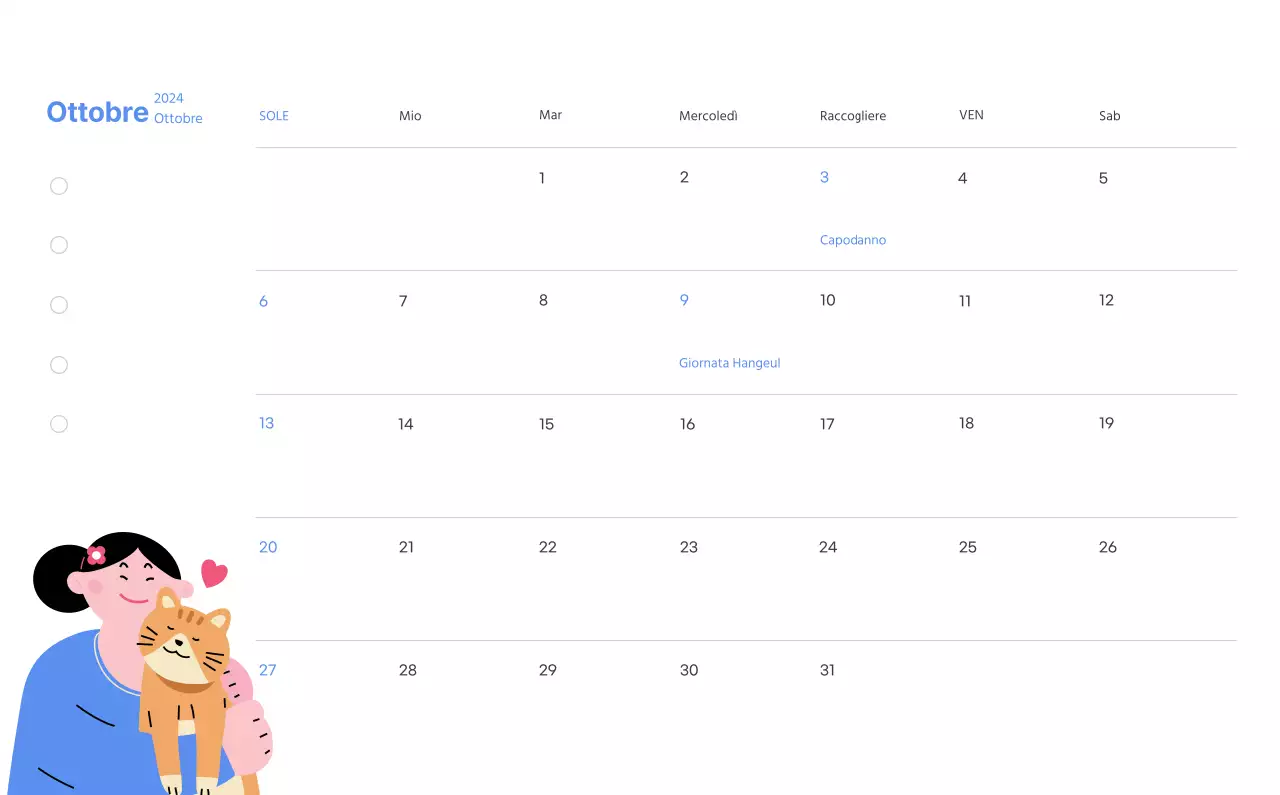Click the 2024 year label
The image size is (1280, 795).
coord(168,98)
